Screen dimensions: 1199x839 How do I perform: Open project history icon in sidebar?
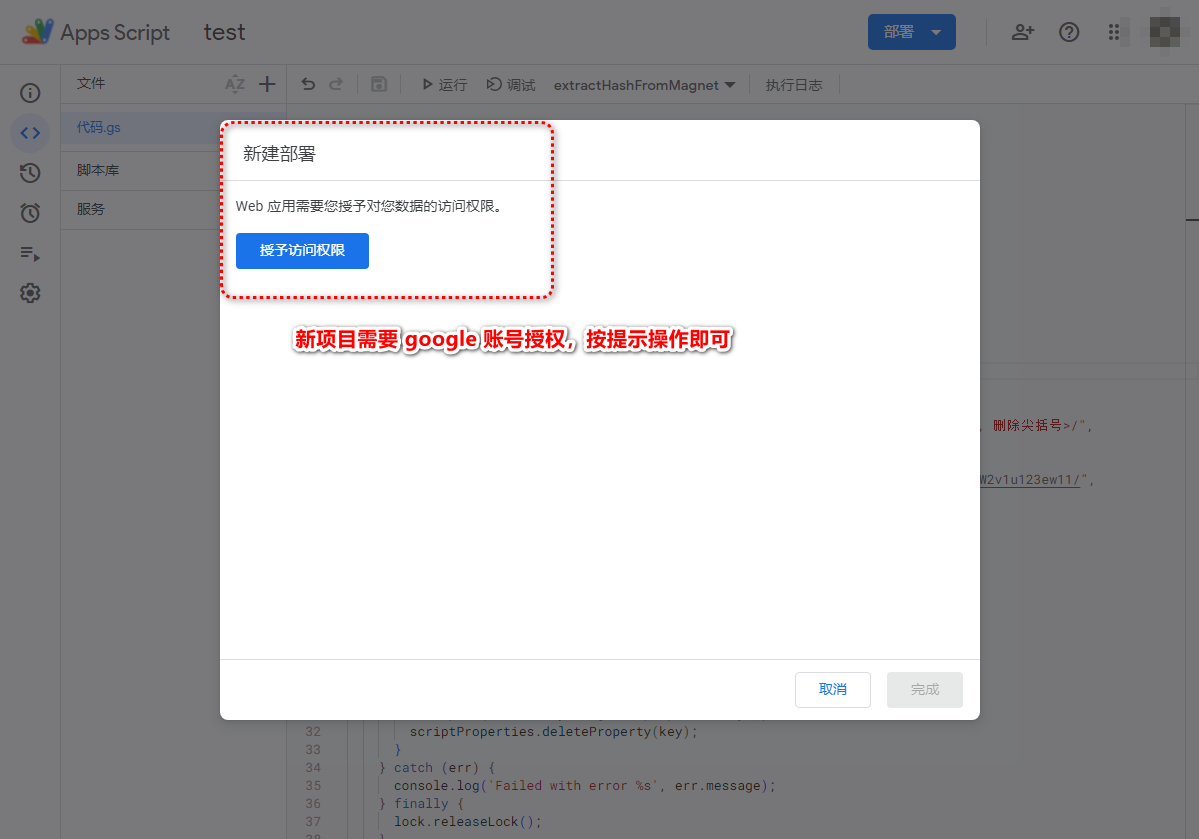[x=30, y=173]
